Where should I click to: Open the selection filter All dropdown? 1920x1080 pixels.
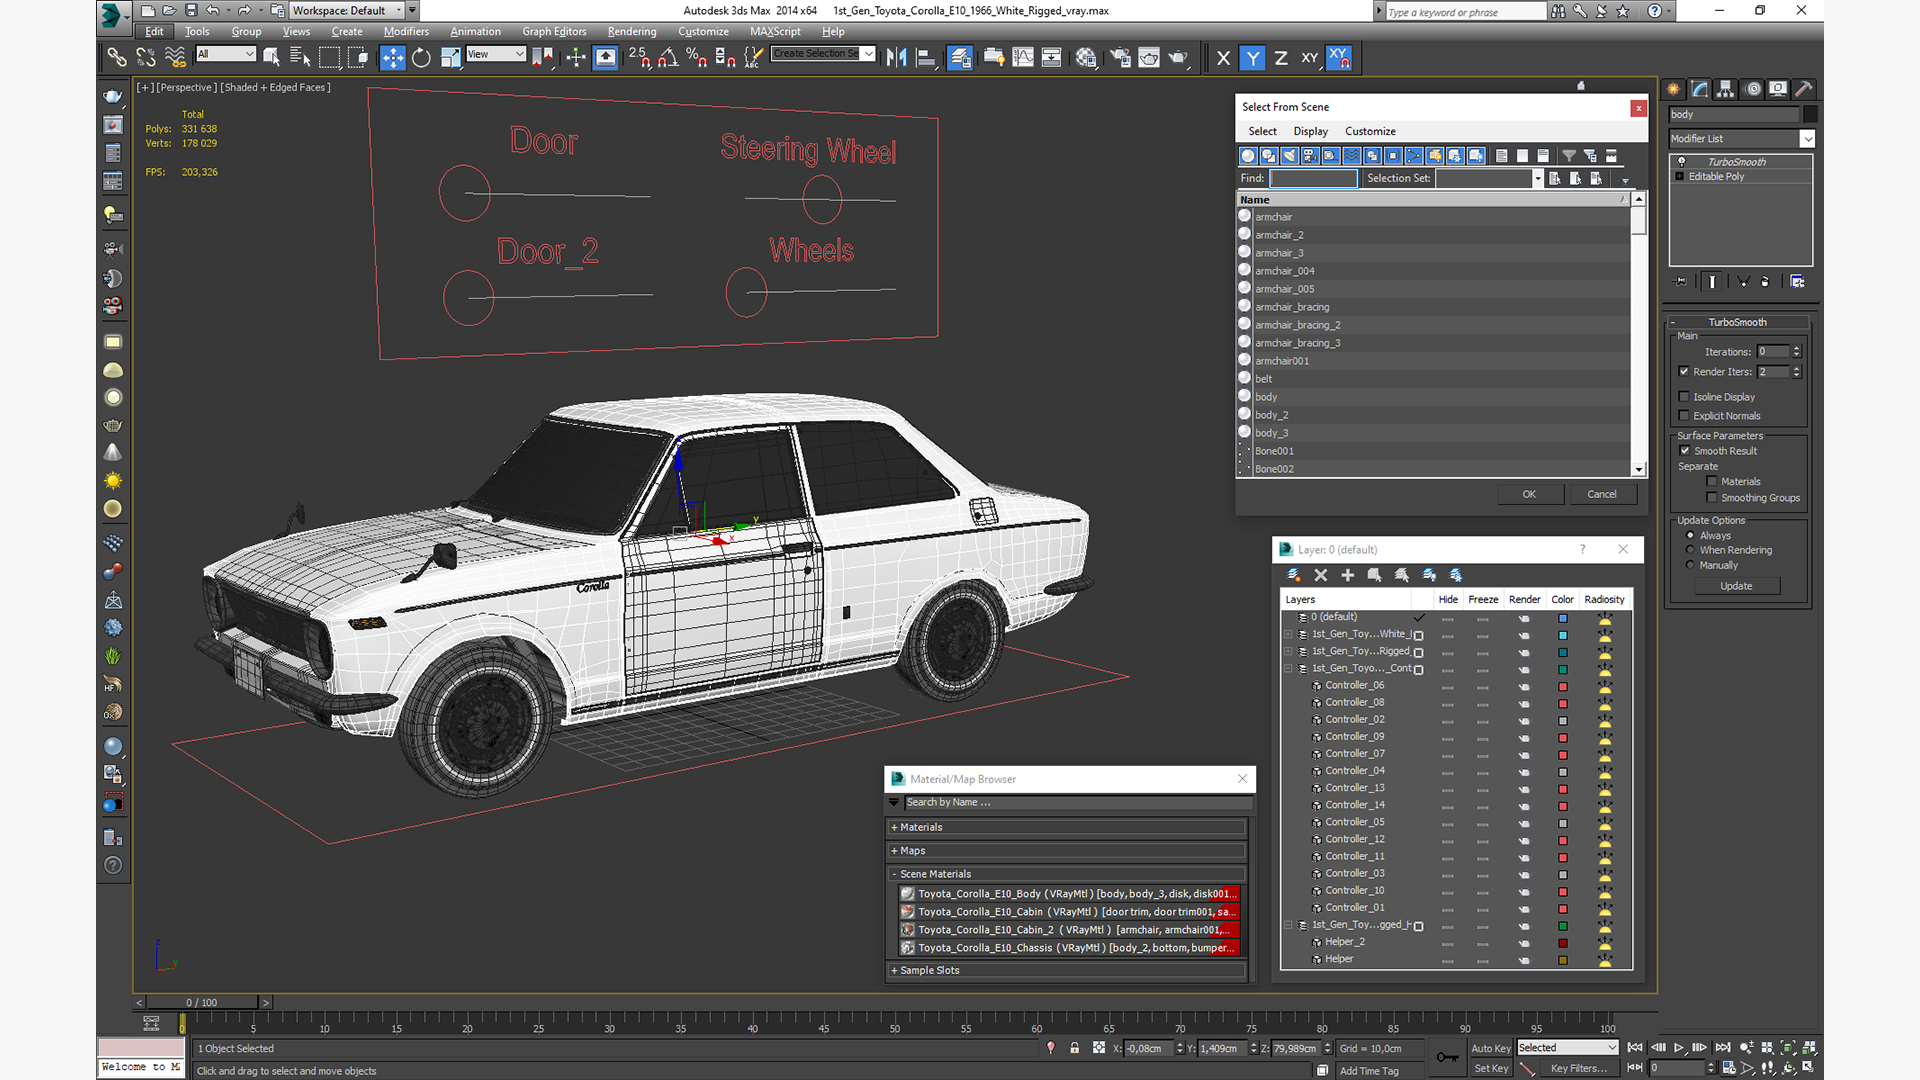[226, 54]
